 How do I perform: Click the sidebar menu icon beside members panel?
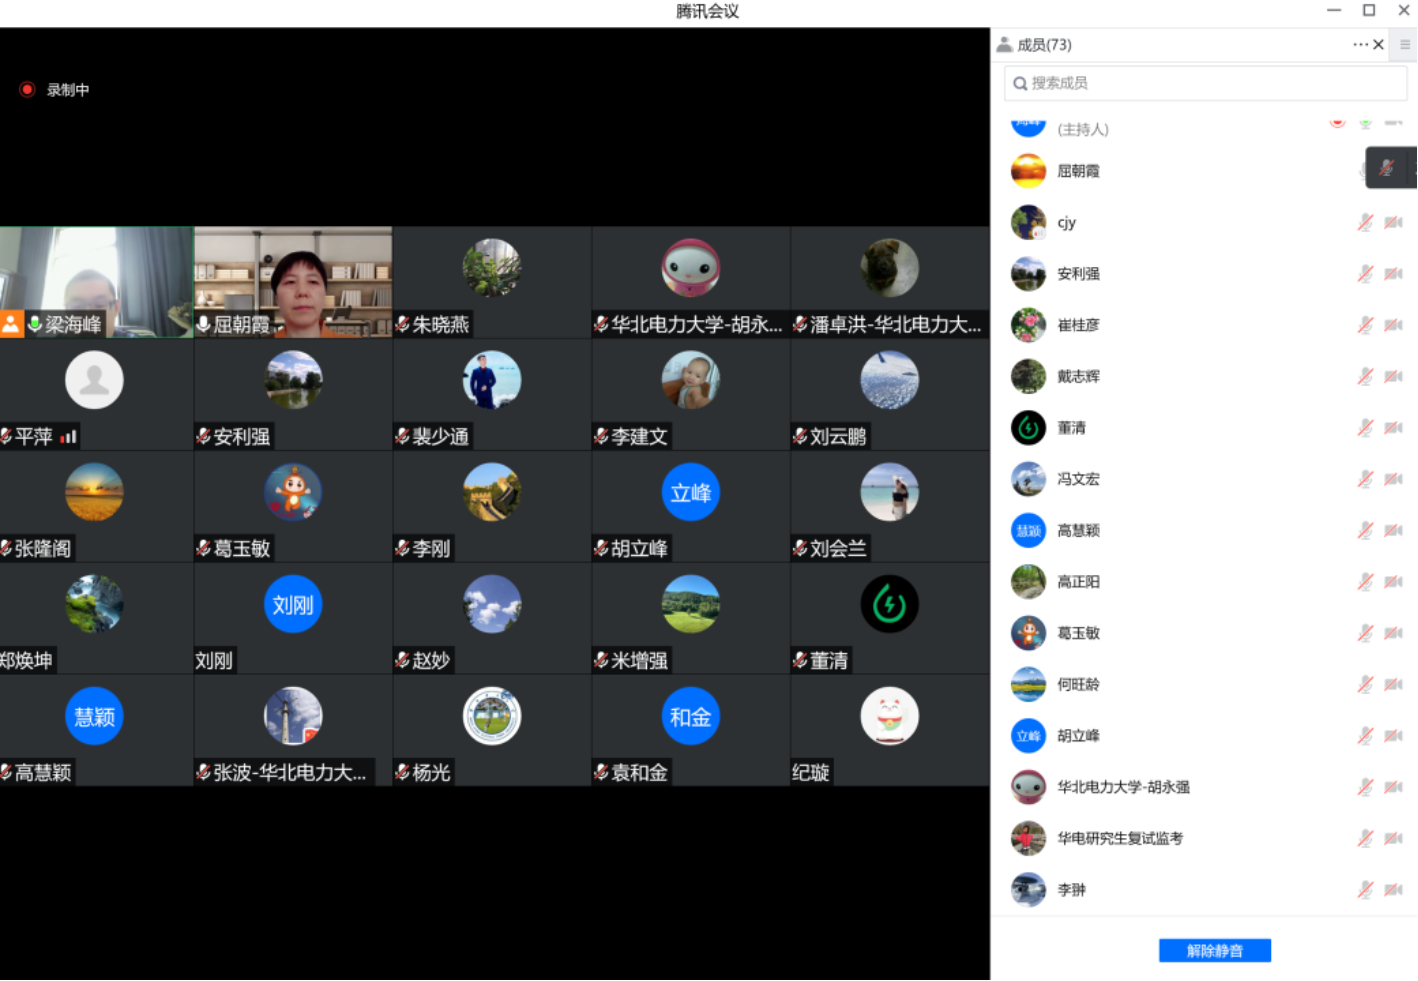(1405, 44)
